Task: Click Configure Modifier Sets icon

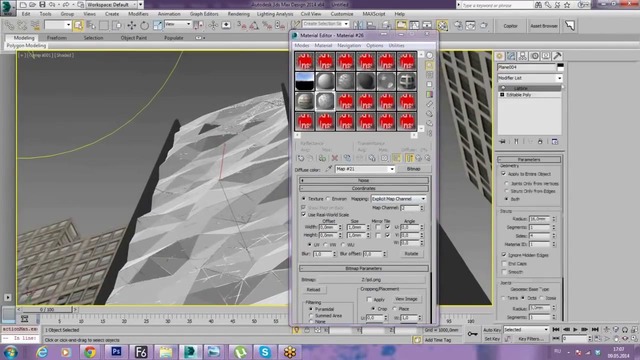Action: 555,141
